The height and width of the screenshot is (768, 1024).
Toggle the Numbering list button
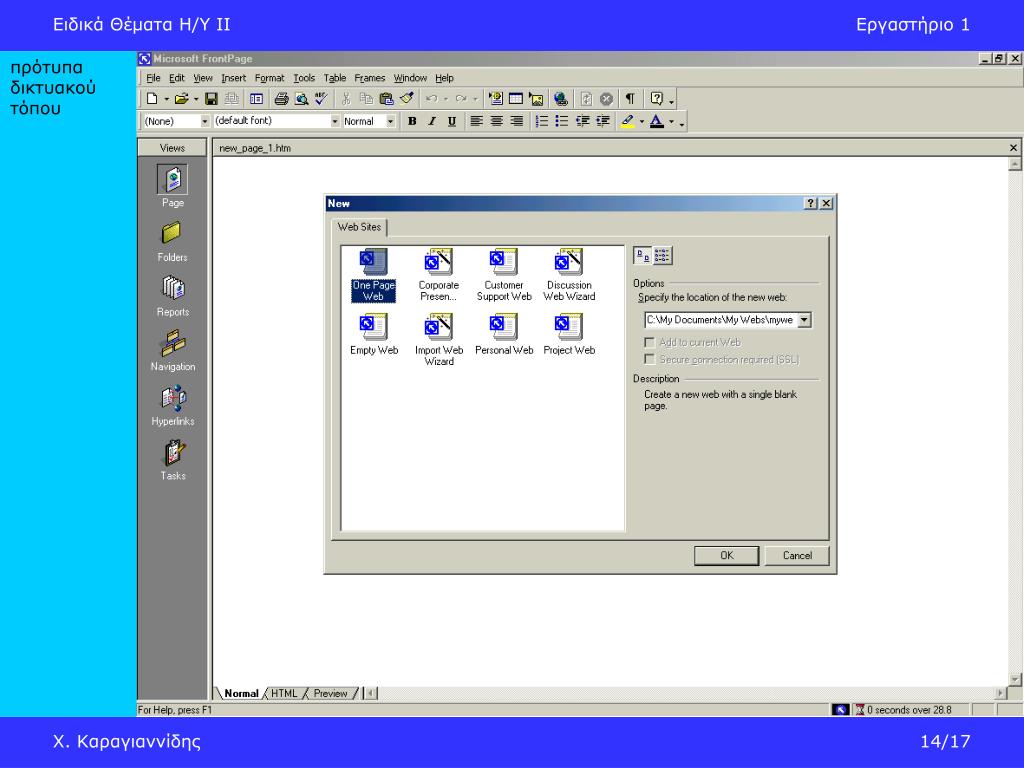tap(541, 121)
